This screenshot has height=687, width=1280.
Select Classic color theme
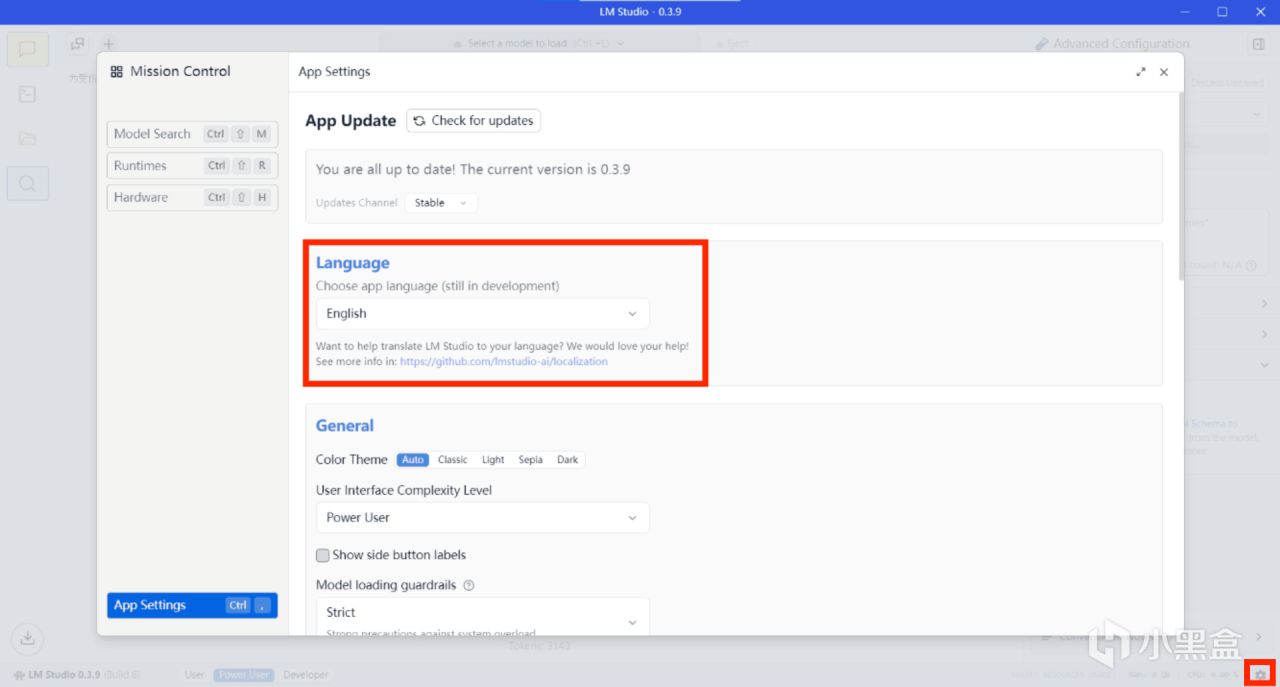453,460
